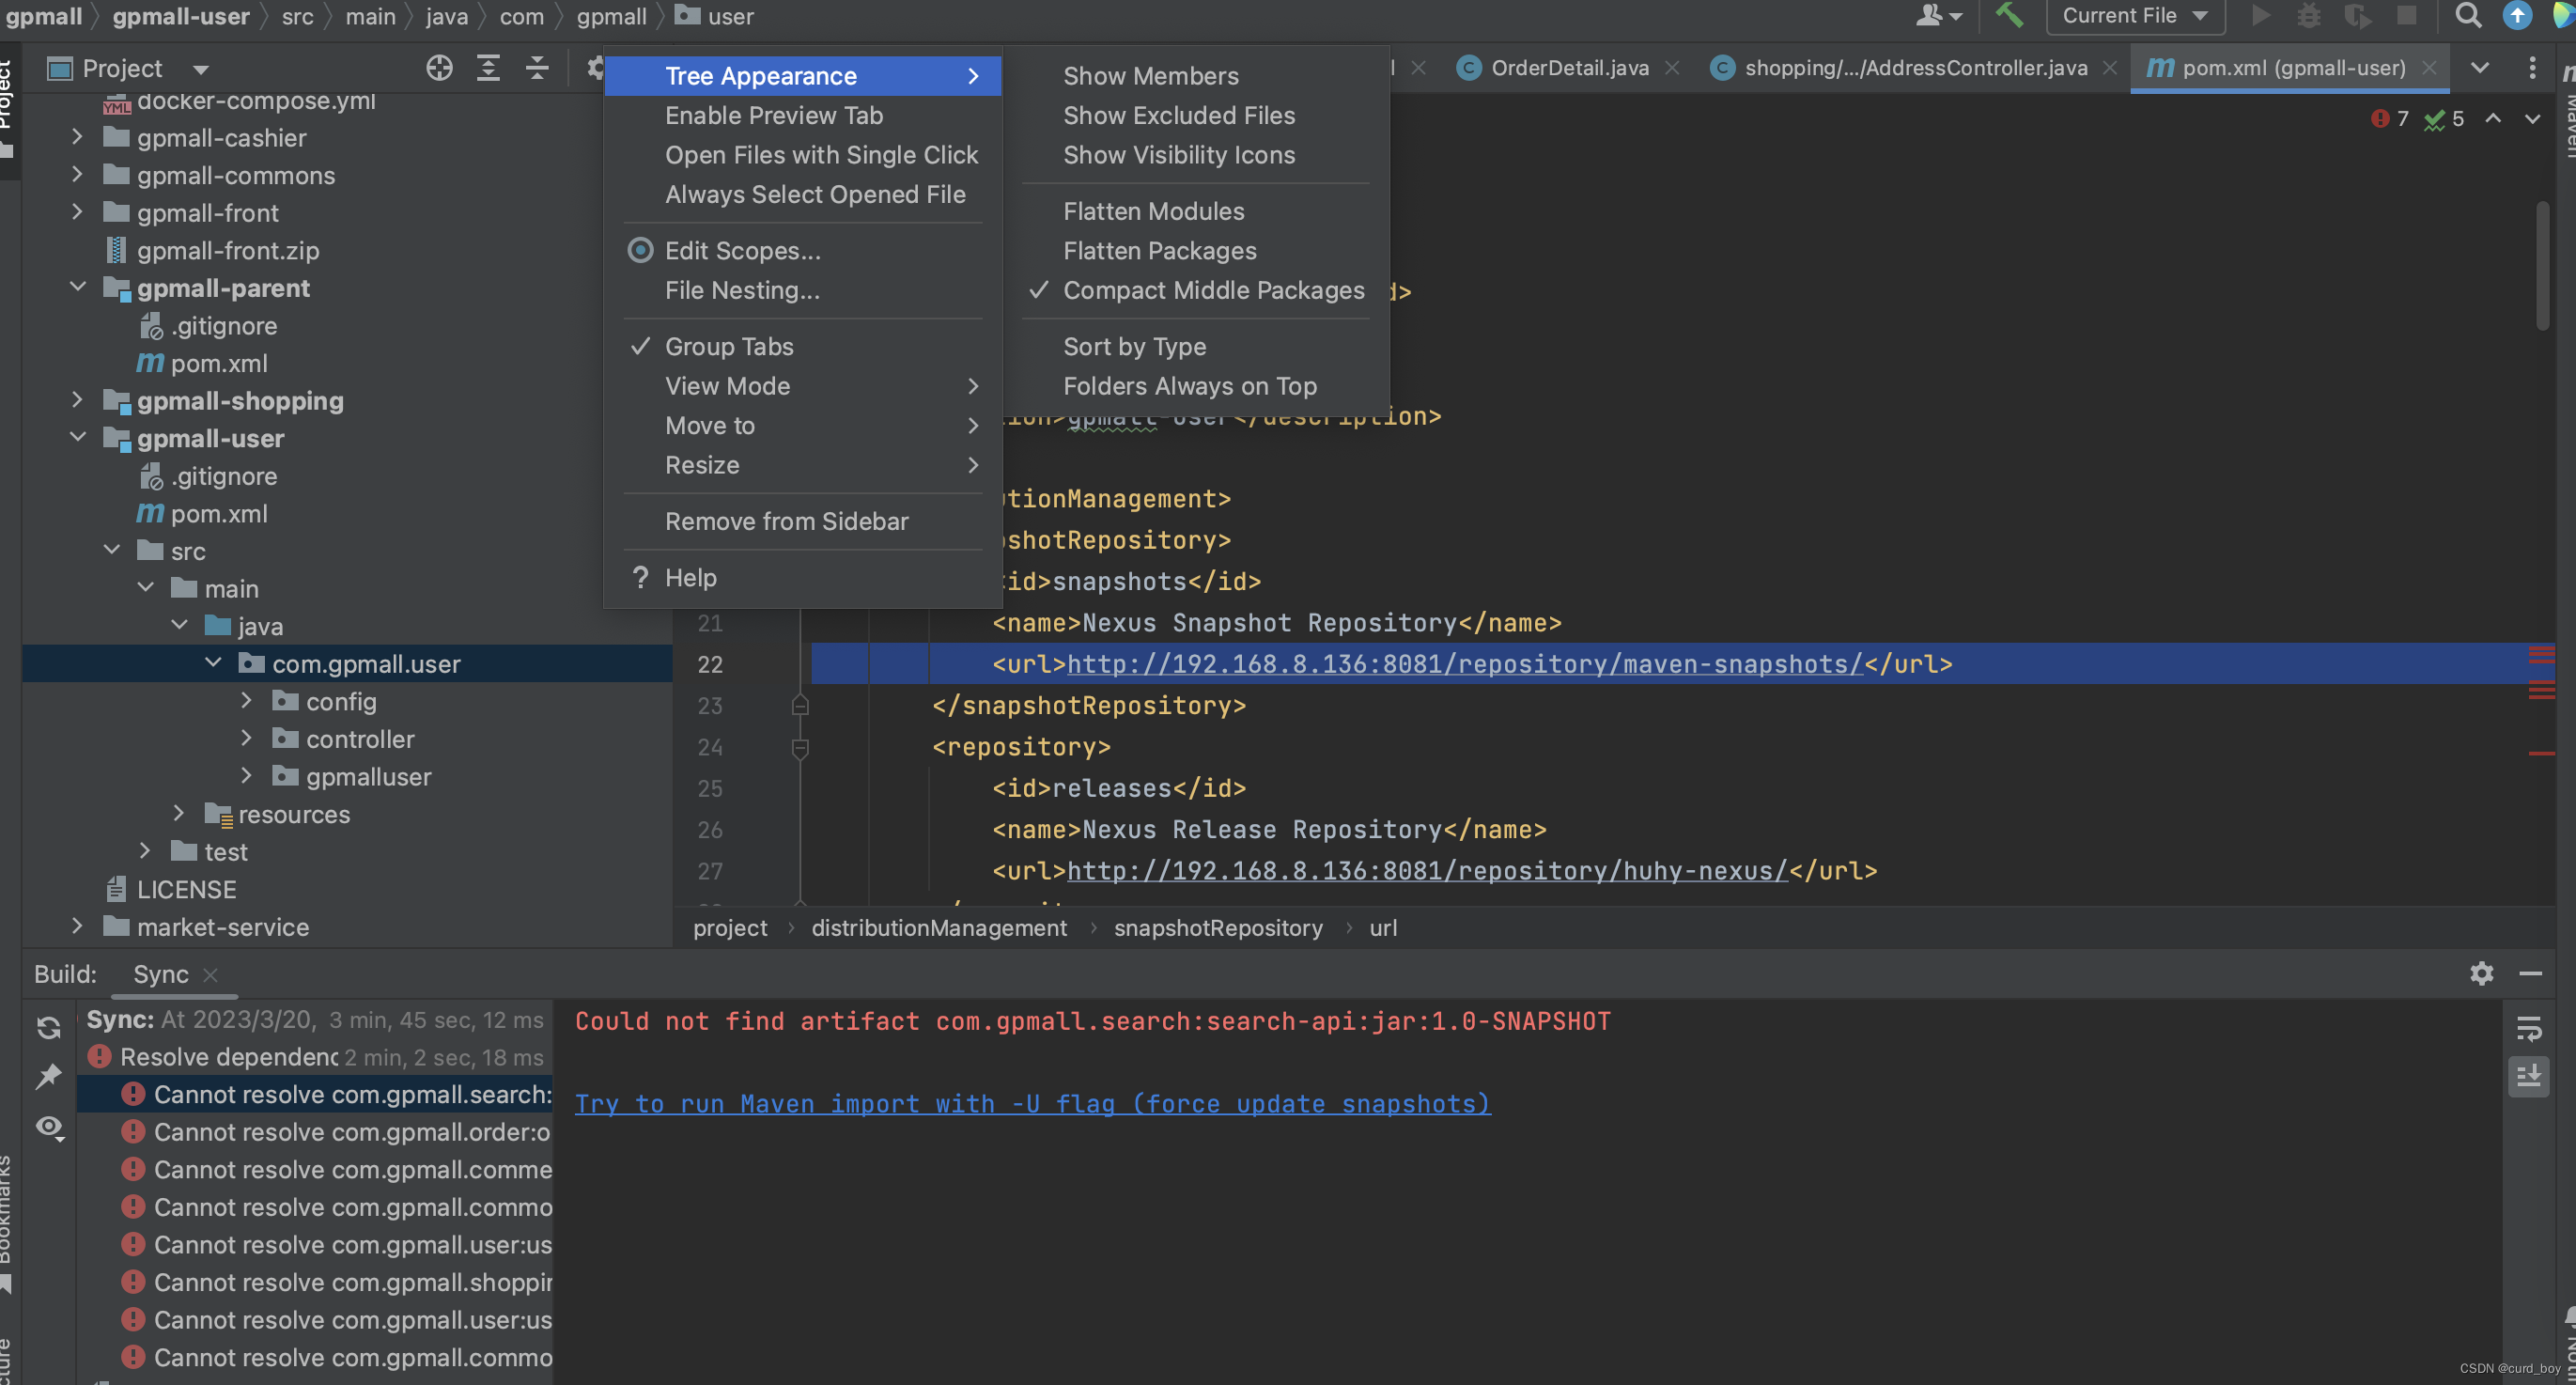The width and height of the screenshot is (2576, 1385).
Task: Click the Build project hammer icon
Action: click(2009, 16)
